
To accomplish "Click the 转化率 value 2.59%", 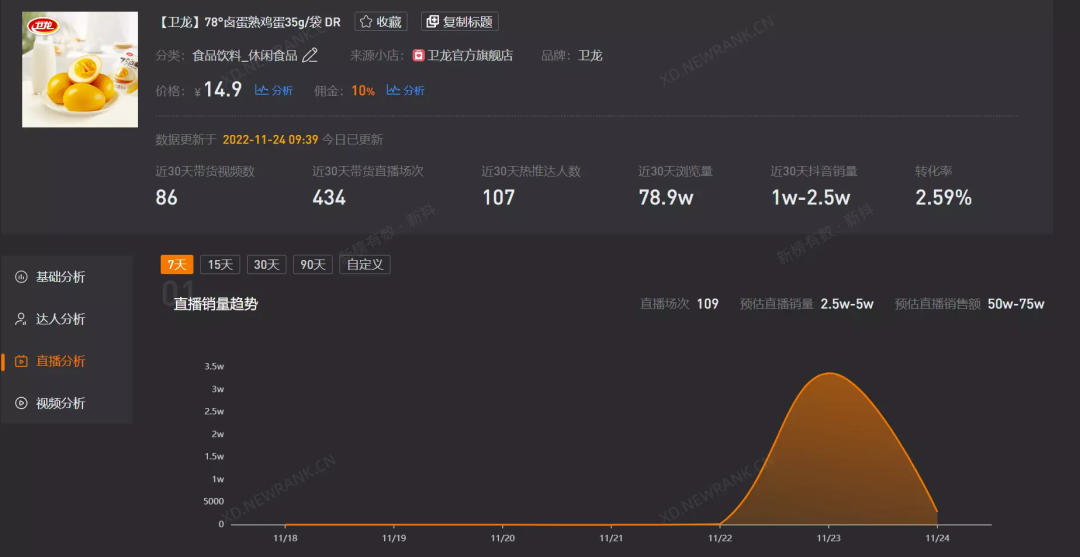I will point(944,198).
